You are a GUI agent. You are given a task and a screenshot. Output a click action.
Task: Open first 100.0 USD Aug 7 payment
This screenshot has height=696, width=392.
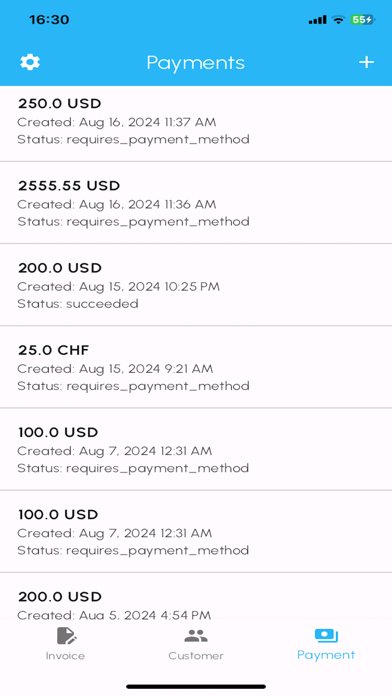coord(196,449)
